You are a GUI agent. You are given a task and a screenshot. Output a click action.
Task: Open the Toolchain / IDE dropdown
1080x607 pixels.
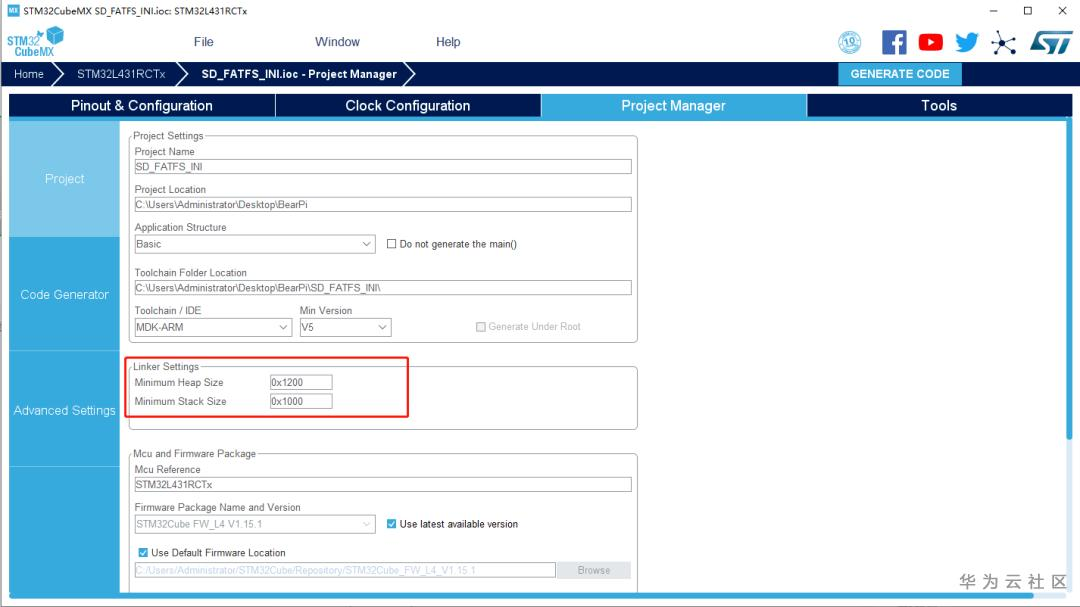tap(213, 327)
